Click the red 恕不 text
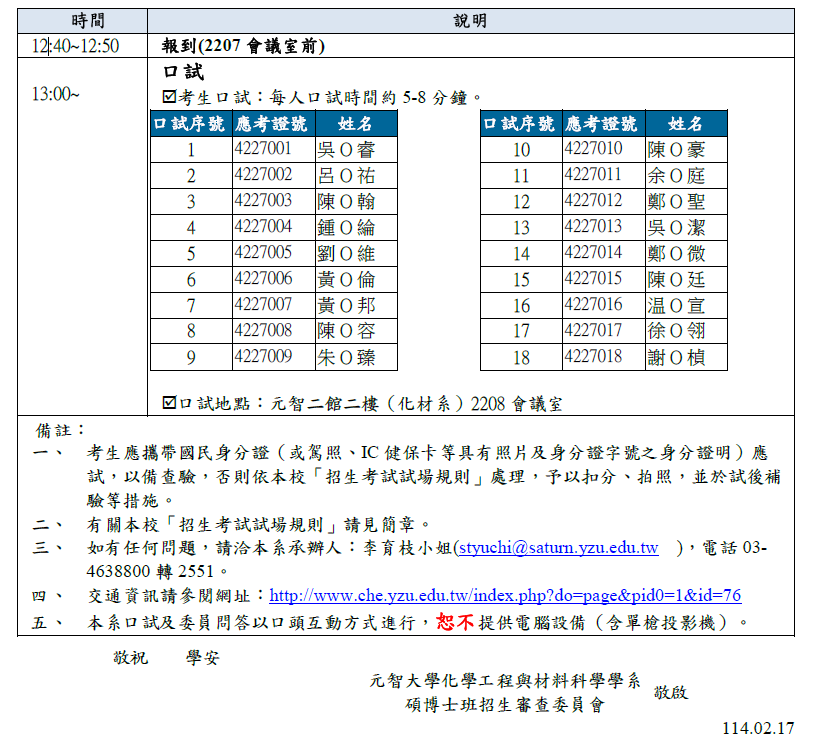This screenshot has height=738, width=814. click(455, 621)
